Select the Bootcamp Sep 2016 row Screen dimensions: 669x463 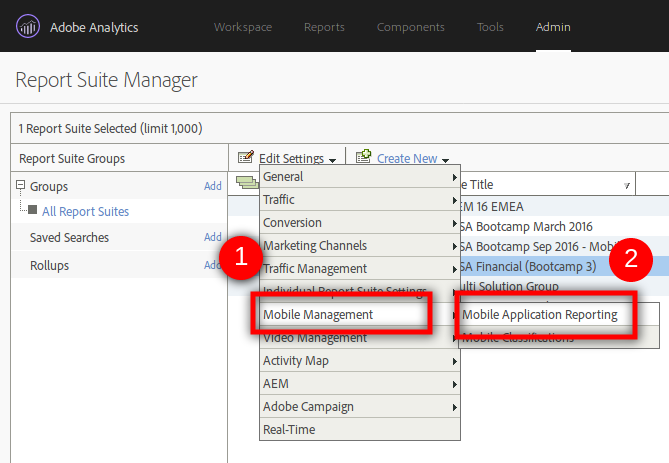tap(564, 247)
